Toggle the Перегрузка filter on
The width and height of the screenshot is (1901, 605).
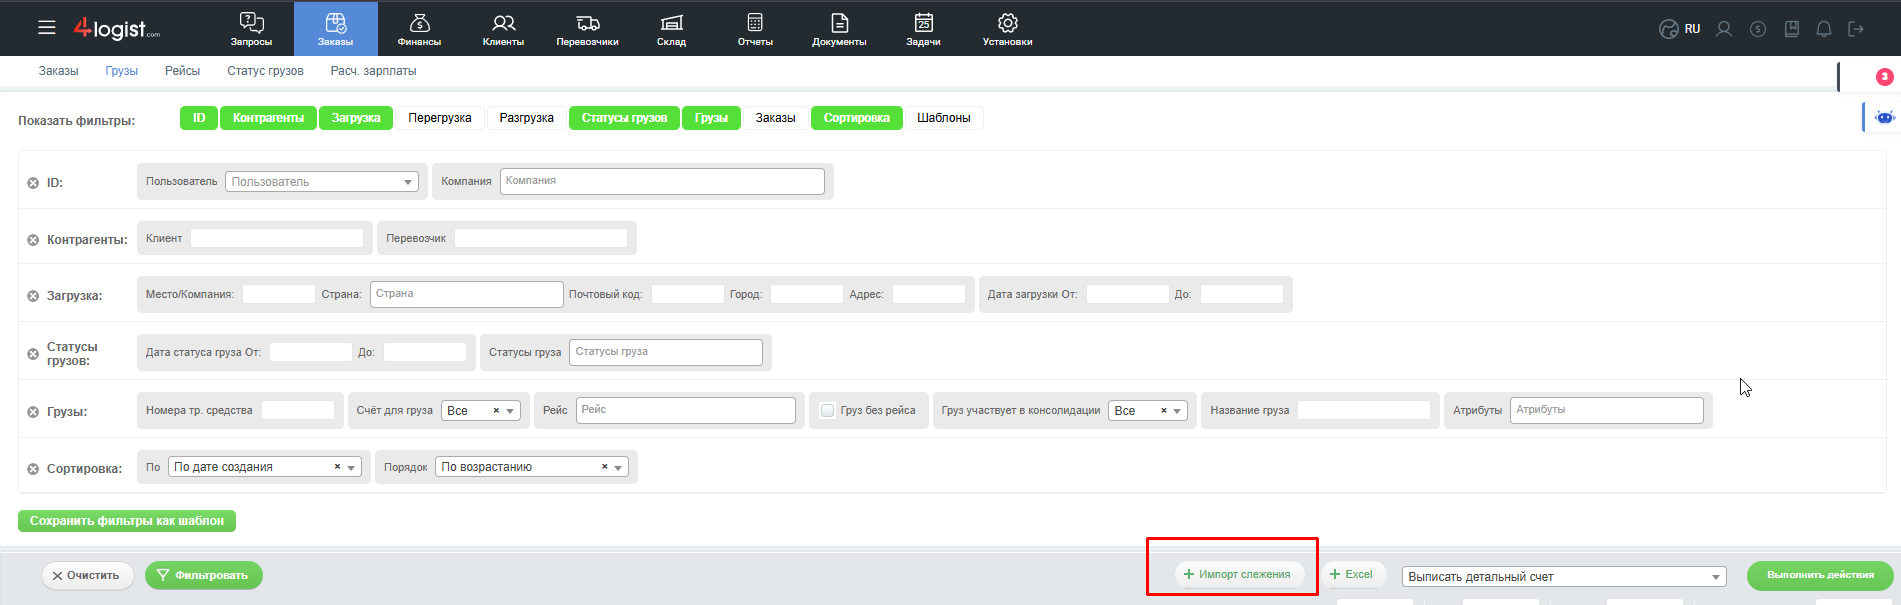tap(439, 118)
